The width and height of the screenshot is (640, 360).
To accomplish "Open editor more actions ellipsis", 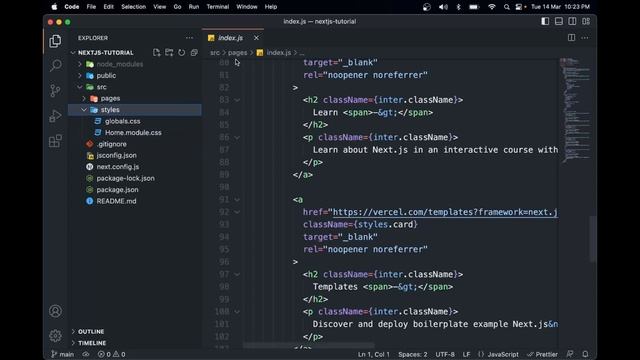I will pos(585,38).
